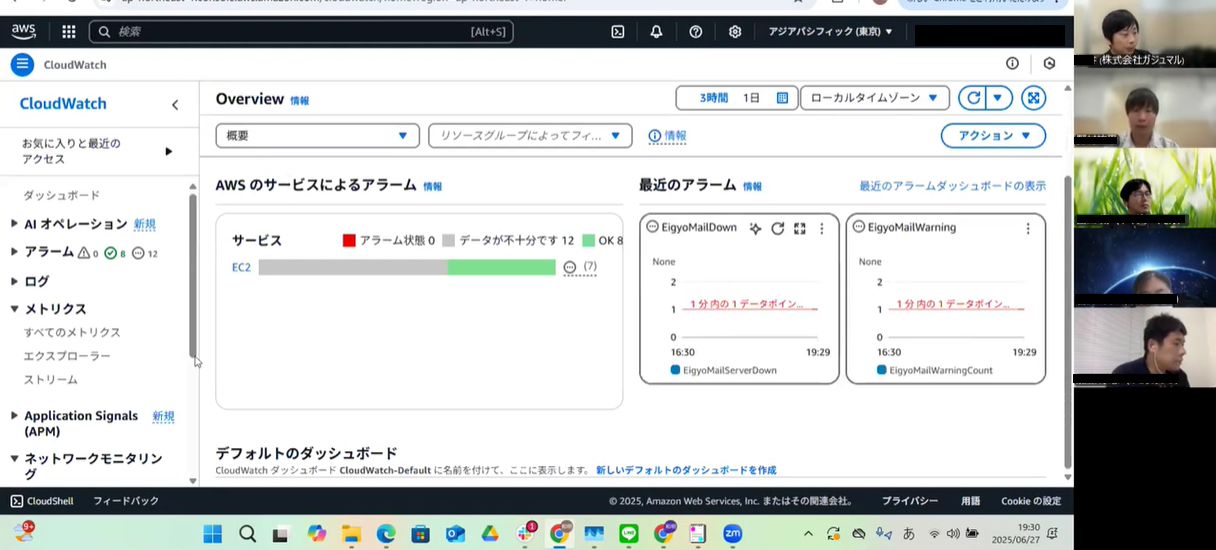Expand the AI オペレーション section

[14, 224]
